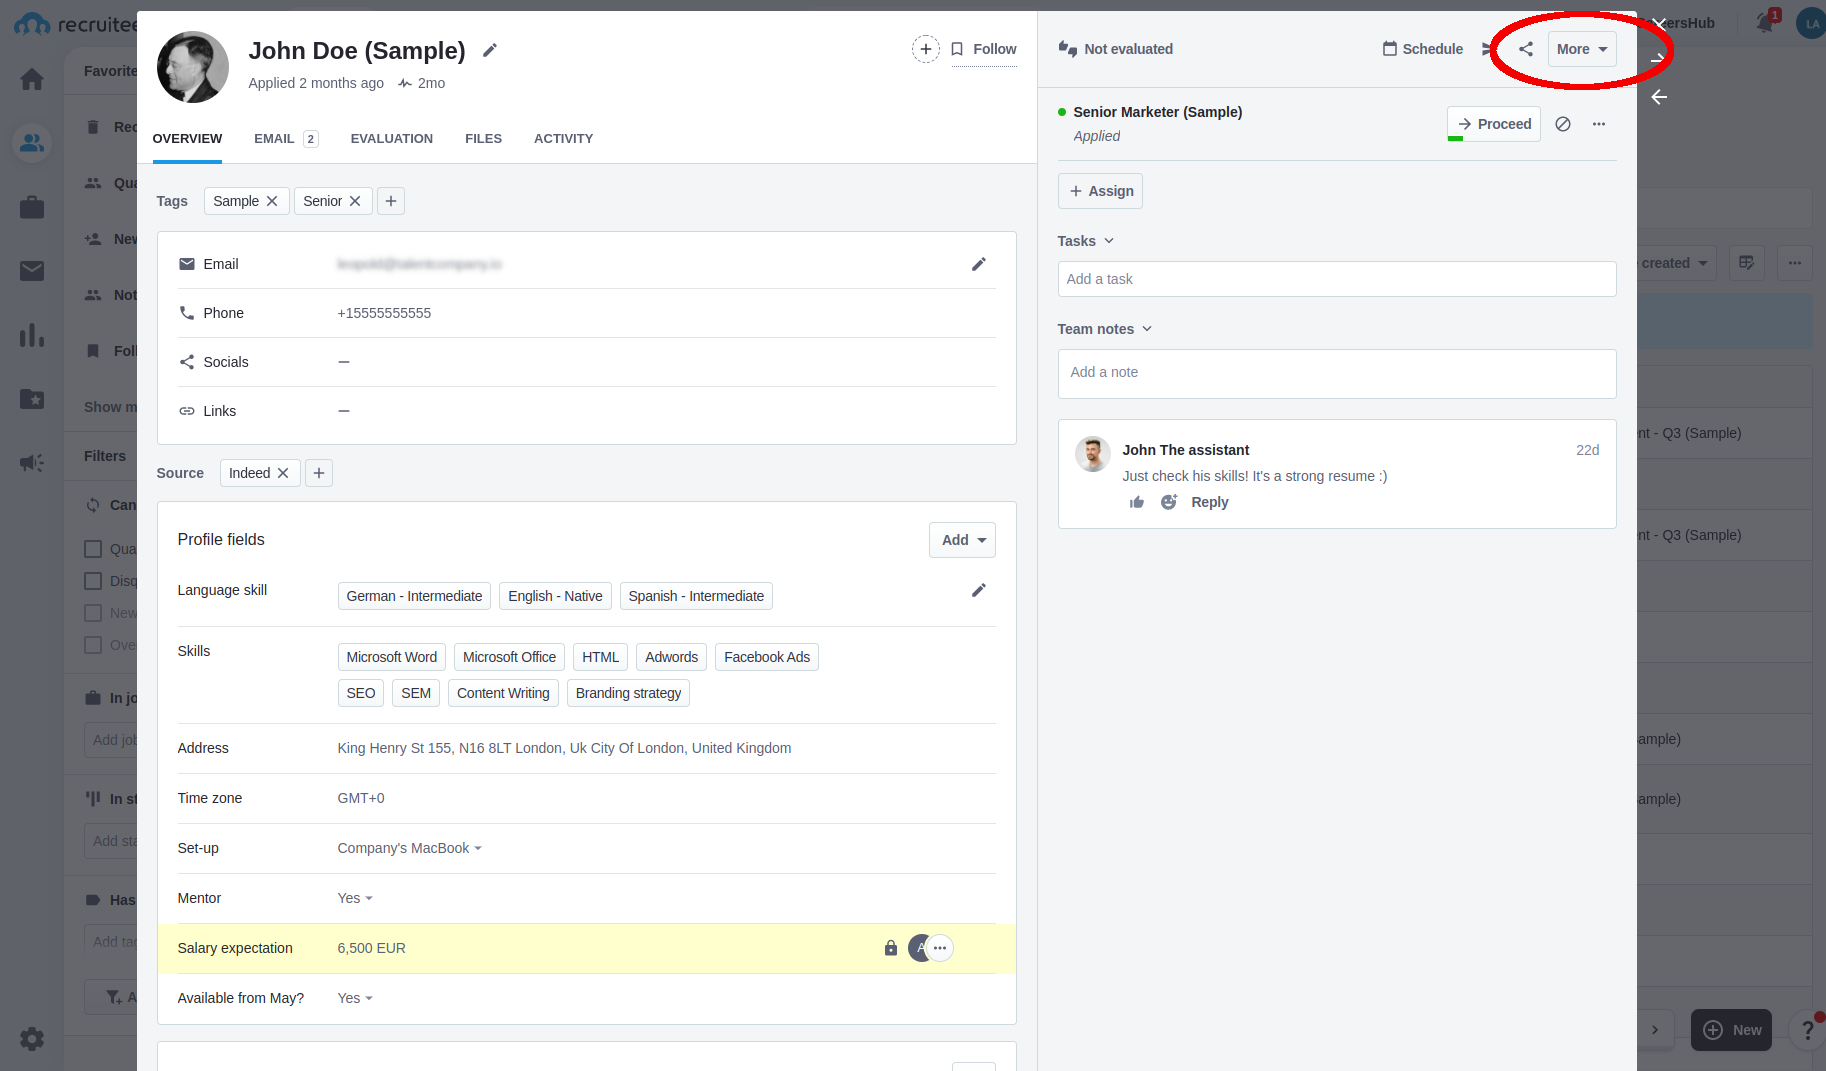Add emoji reaction to the team note
Viewport: 1826px width, 1071px height.
pyautogui.click(x=1168, y=502)
